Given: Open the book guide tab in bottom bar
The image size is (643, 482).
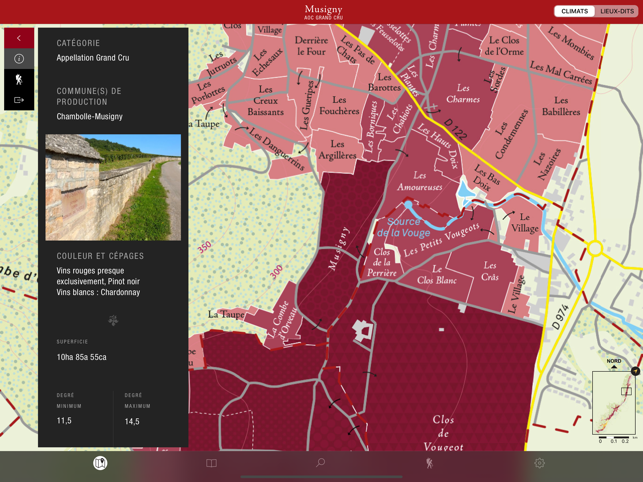Looking at the screenshot, I should pyautogui.click(x=211, y=463).
